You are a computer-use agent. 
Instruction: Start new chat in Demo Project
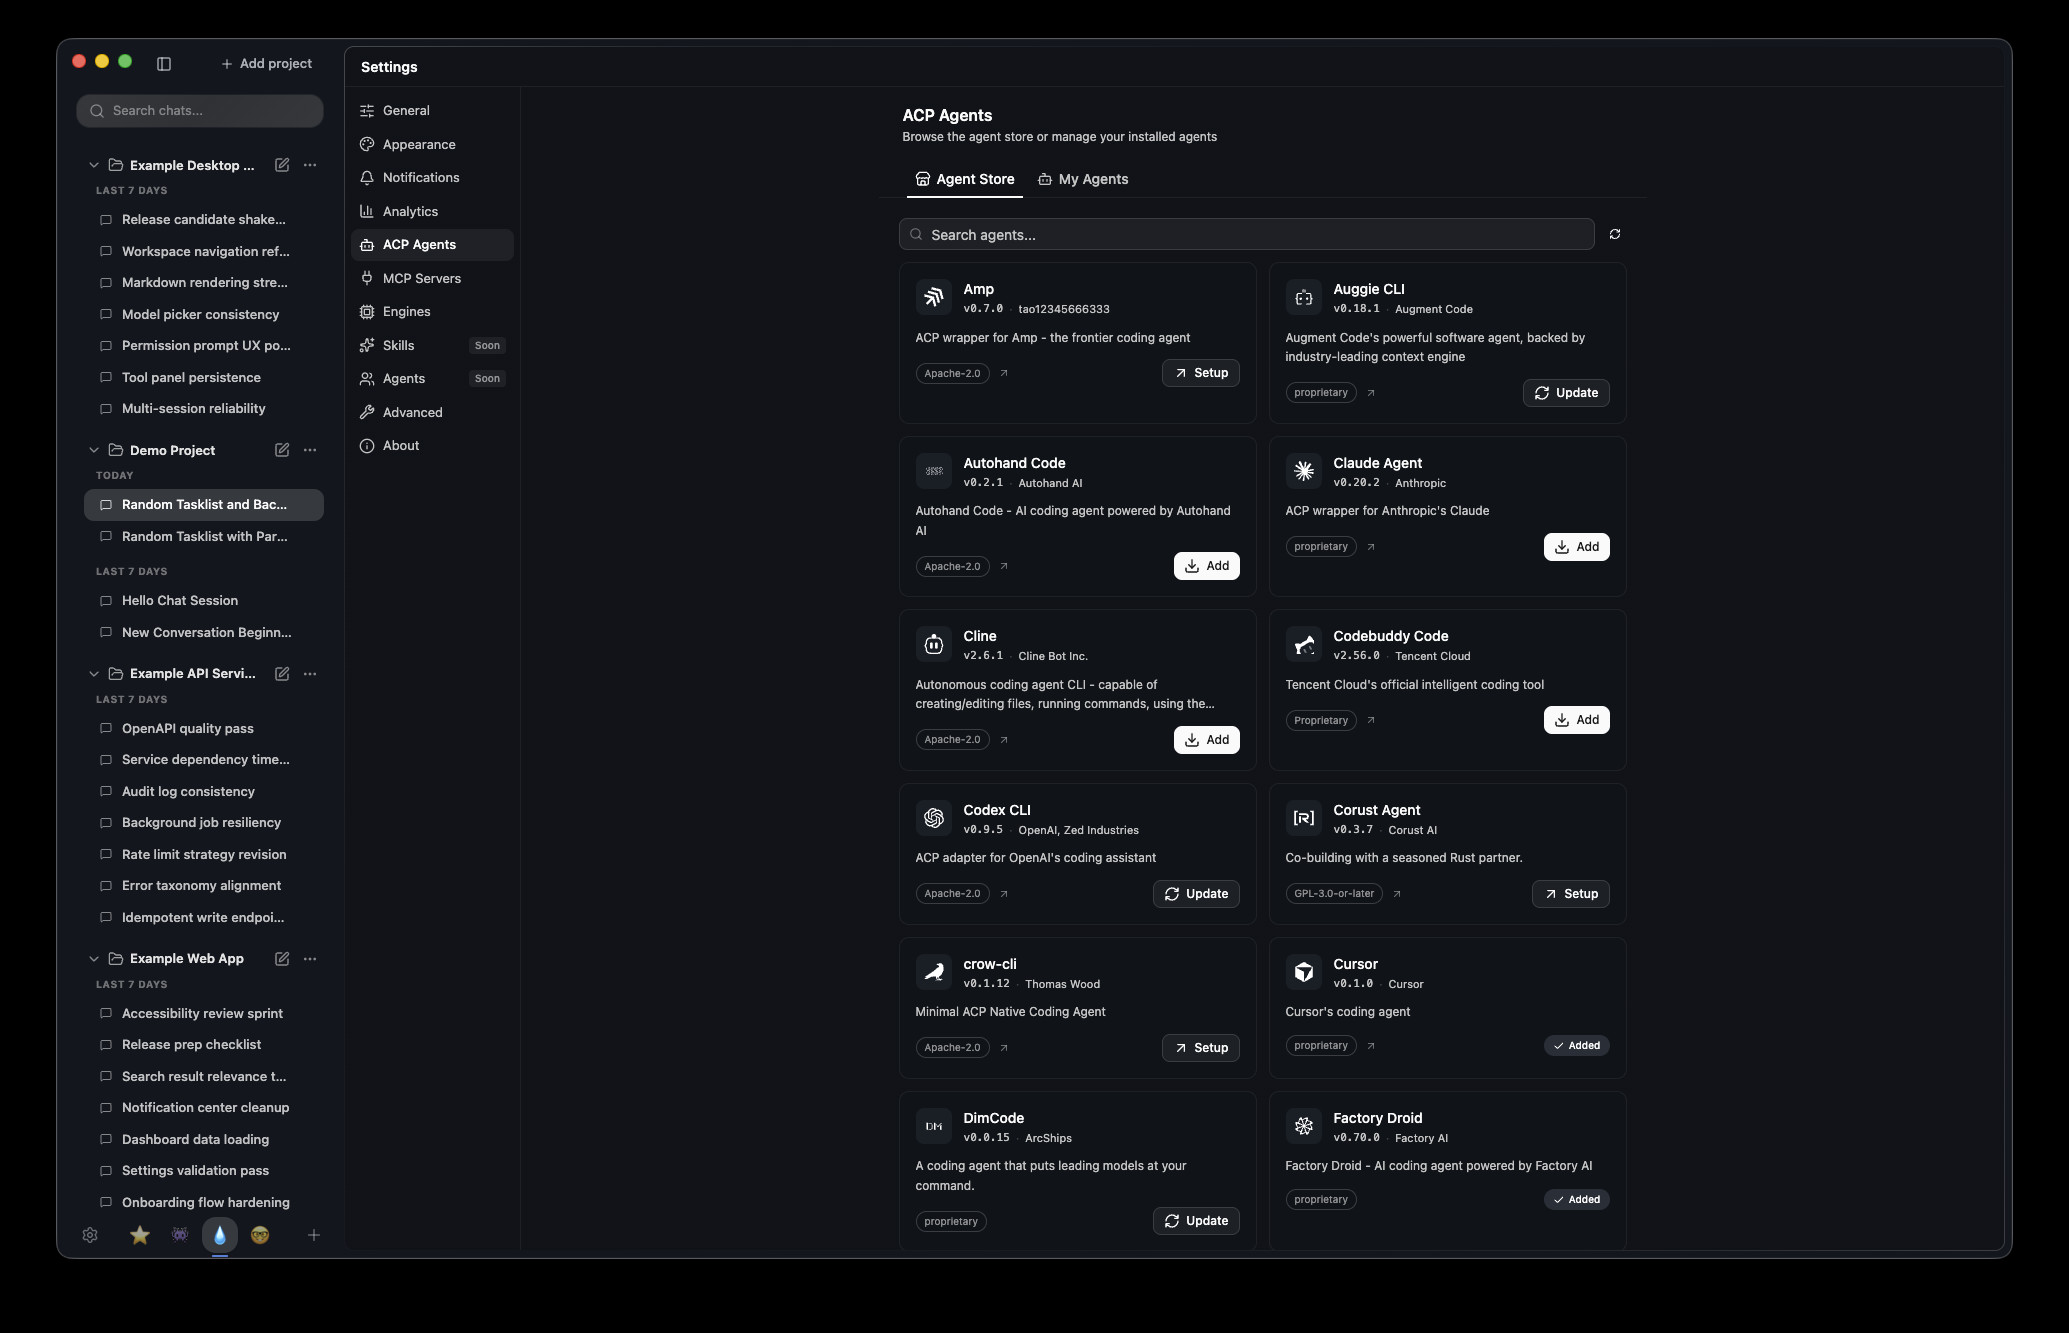[x=282, y=450]
